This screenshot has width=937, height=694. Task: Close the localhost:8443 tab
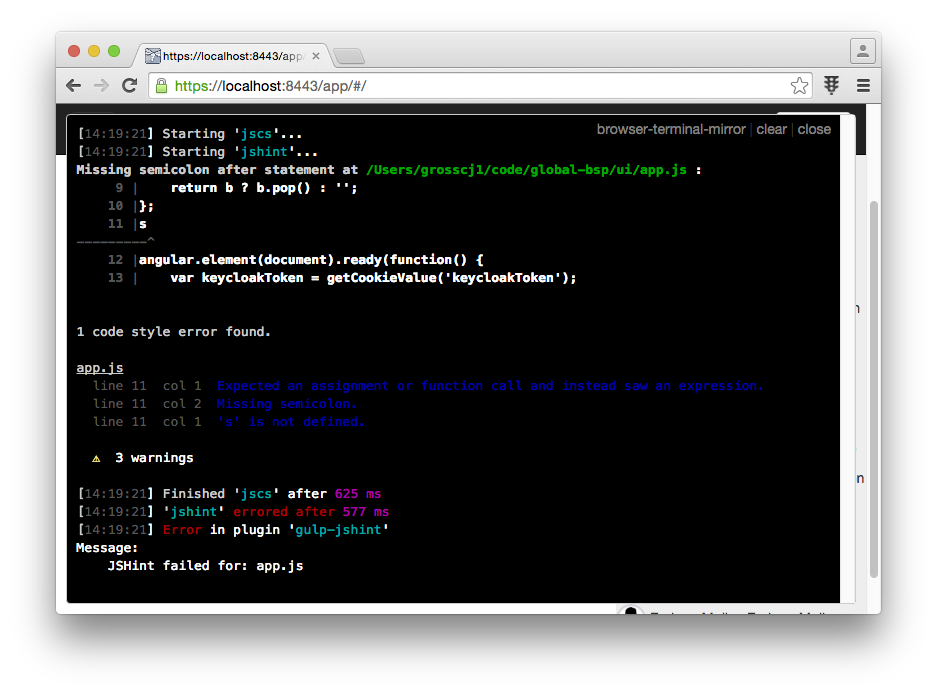[316, 56]
